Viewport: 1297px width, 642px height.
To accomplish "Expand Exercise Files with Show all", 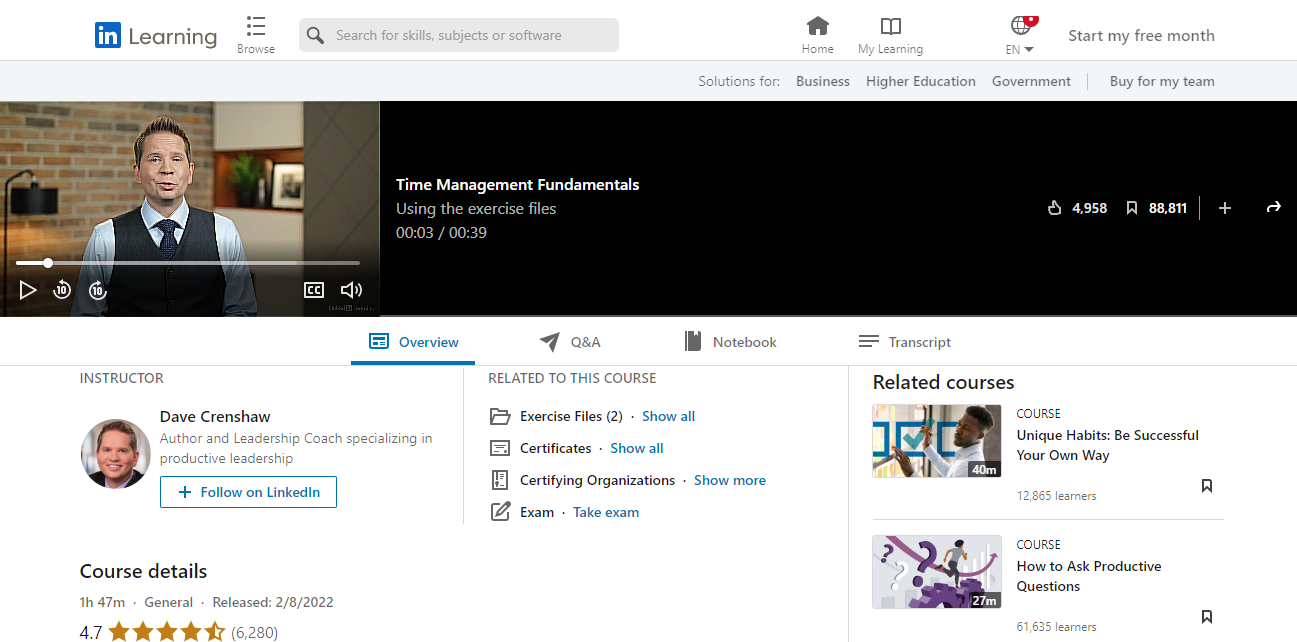I will [x=668, y=416].
